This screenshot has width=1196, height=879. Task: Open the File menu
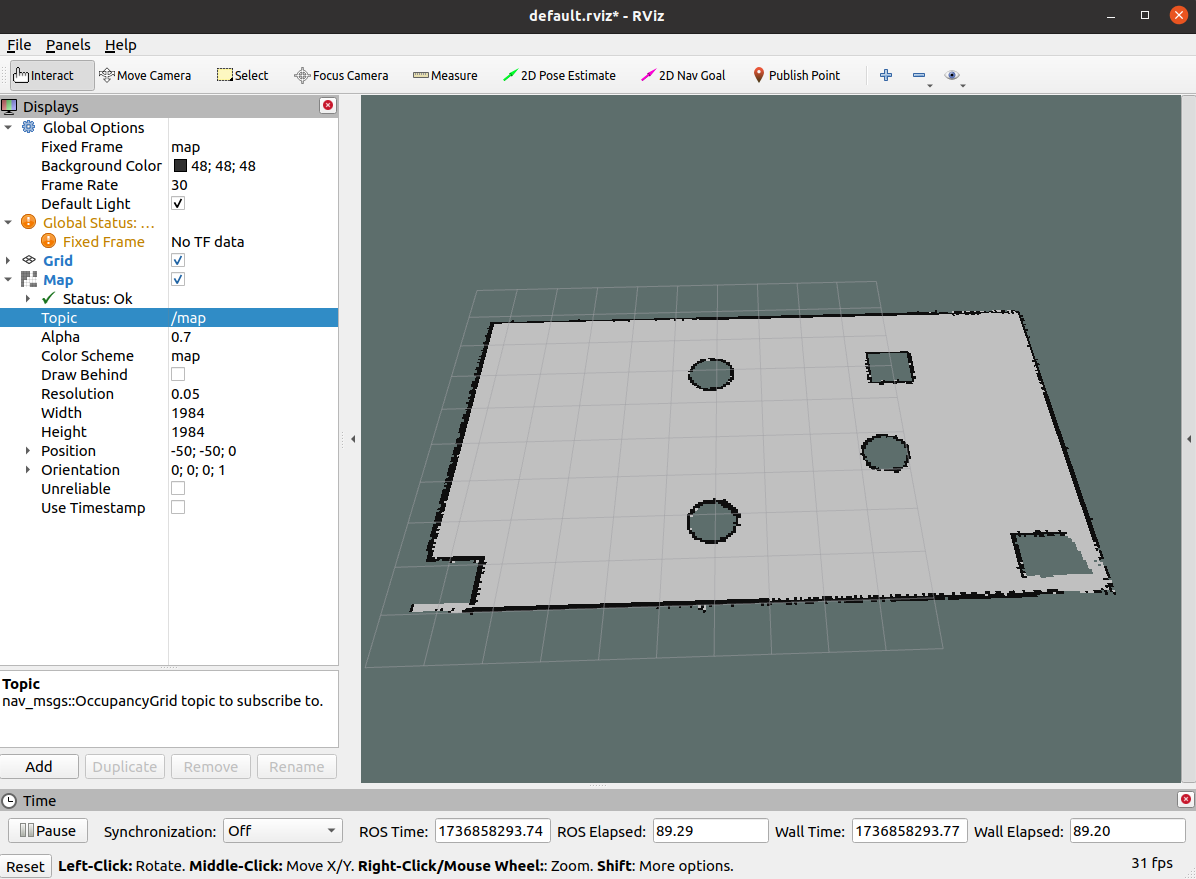[19, 45]
